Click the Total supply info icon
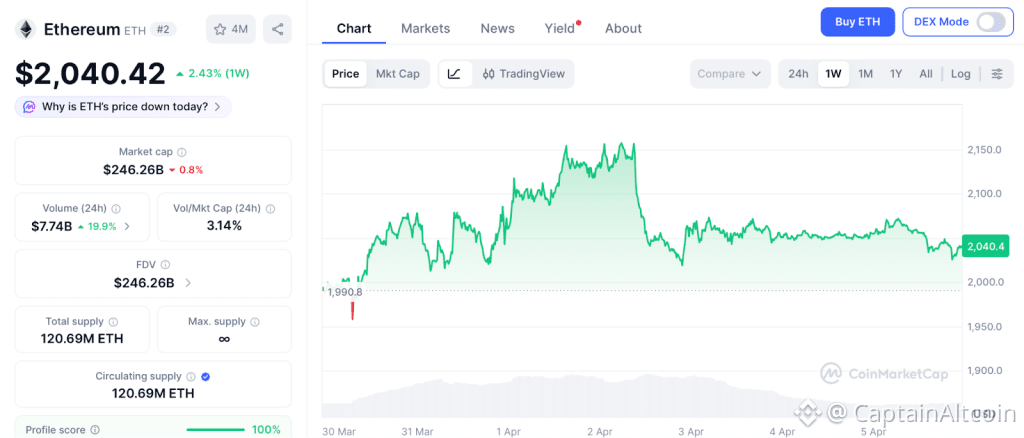 pos(113,322)
